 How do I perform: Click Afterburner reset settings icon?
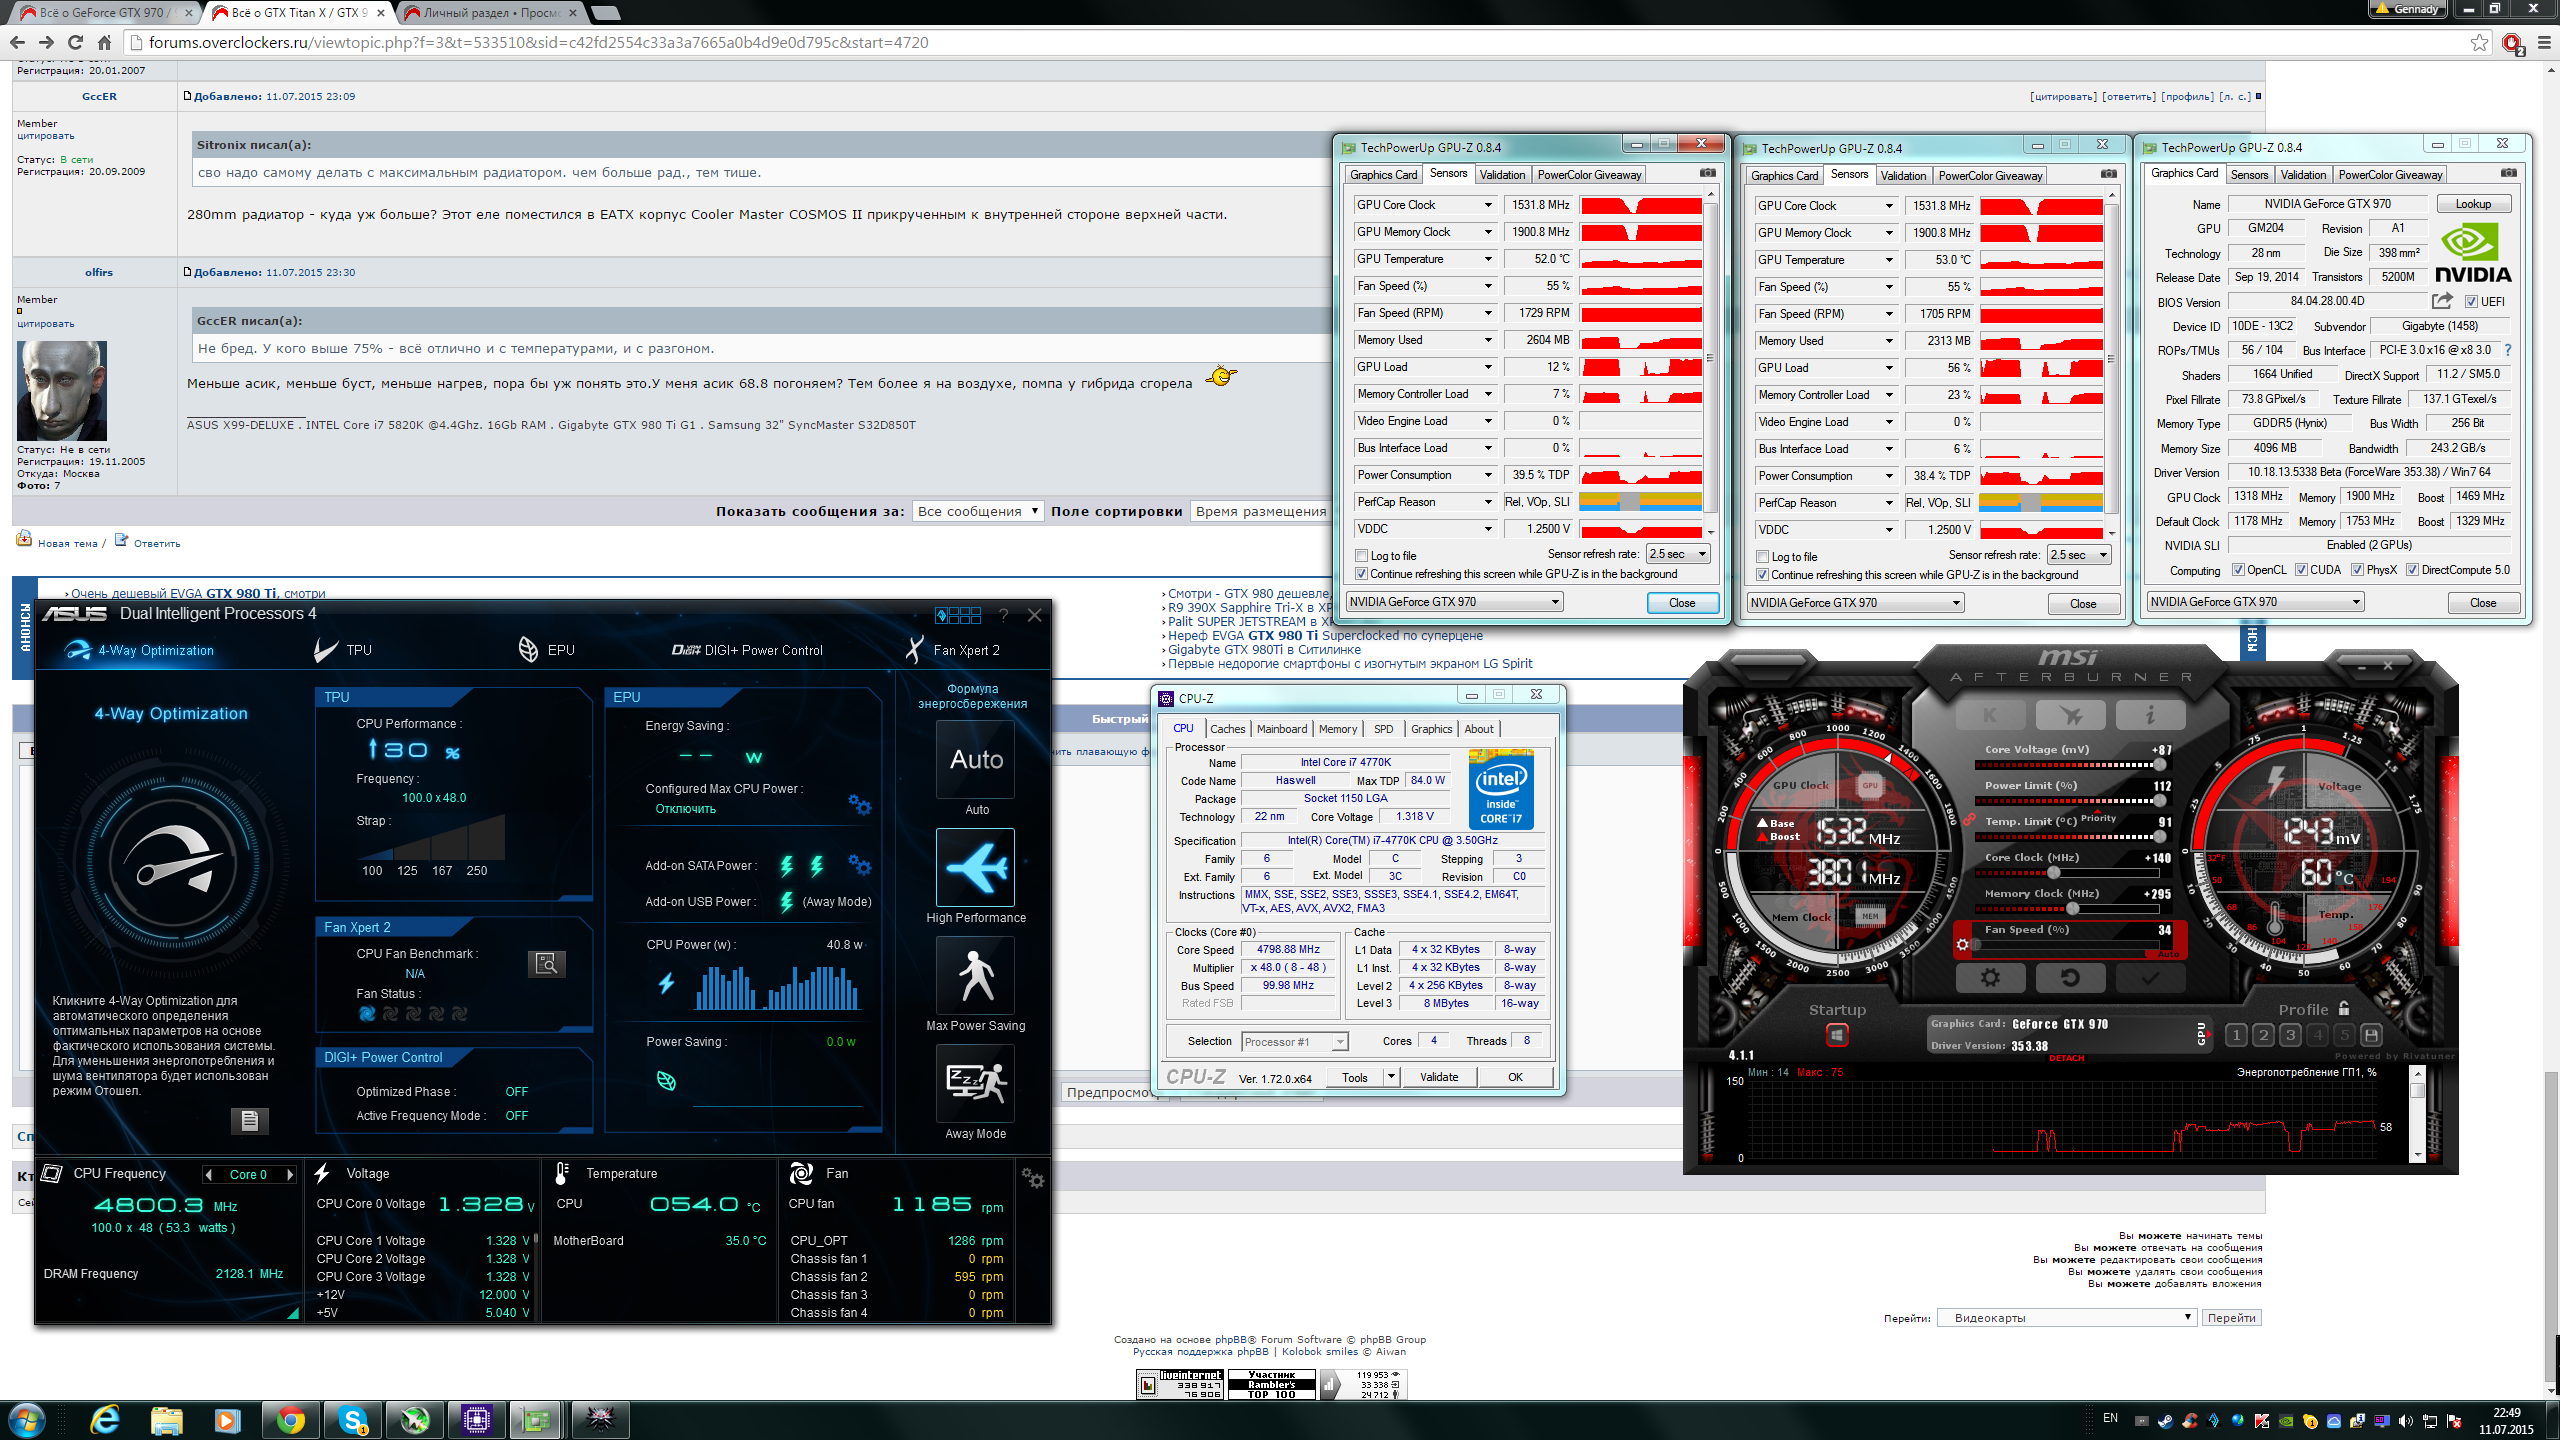(x=2070, y=977)
